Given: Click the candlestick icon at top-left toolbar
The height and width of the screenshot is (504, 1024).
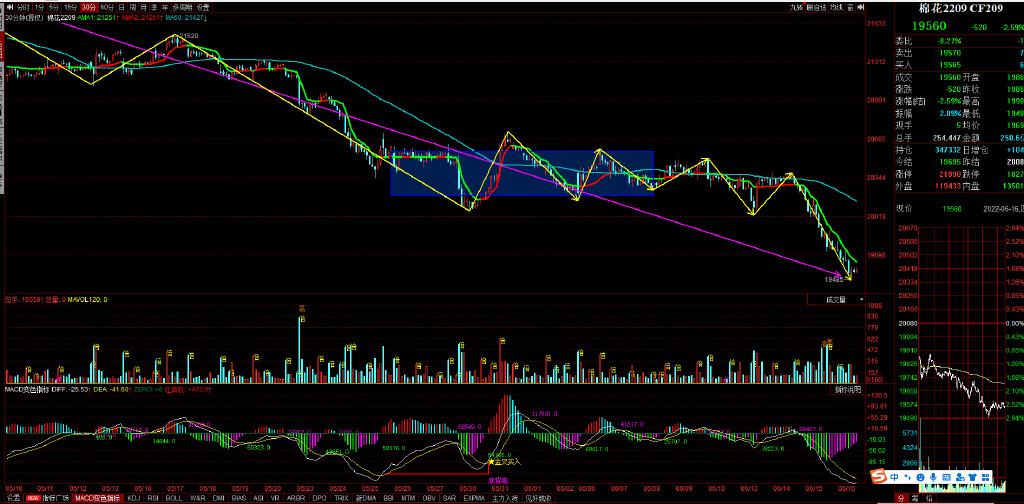Looking at the screenshot, I should click(10, 7).
